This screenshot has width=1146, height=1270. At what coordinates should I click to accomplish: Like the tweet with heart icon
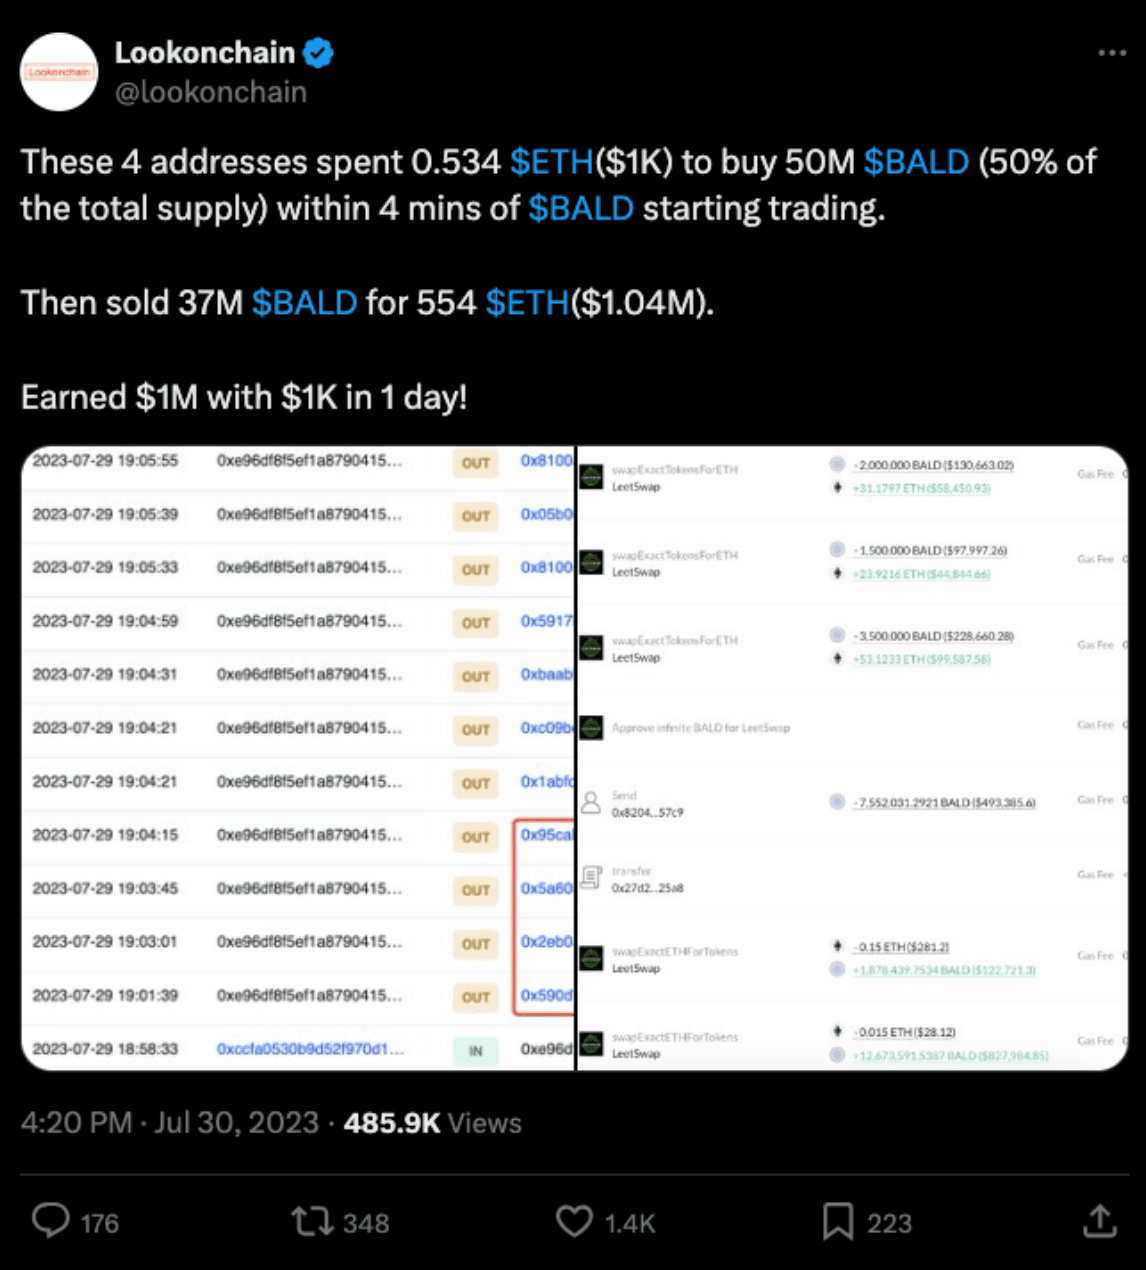click(x=574, y=1221)
